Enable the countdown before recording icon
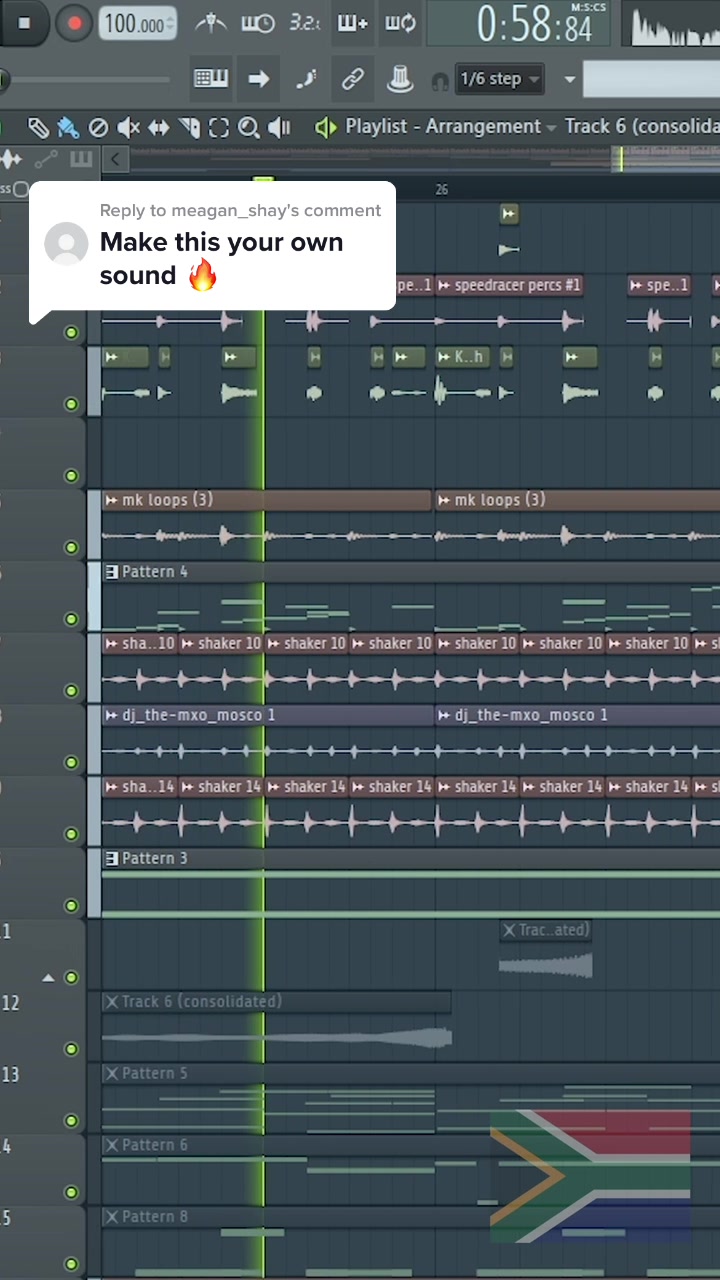Screen dimensions: 720x1280 point(305,22)
